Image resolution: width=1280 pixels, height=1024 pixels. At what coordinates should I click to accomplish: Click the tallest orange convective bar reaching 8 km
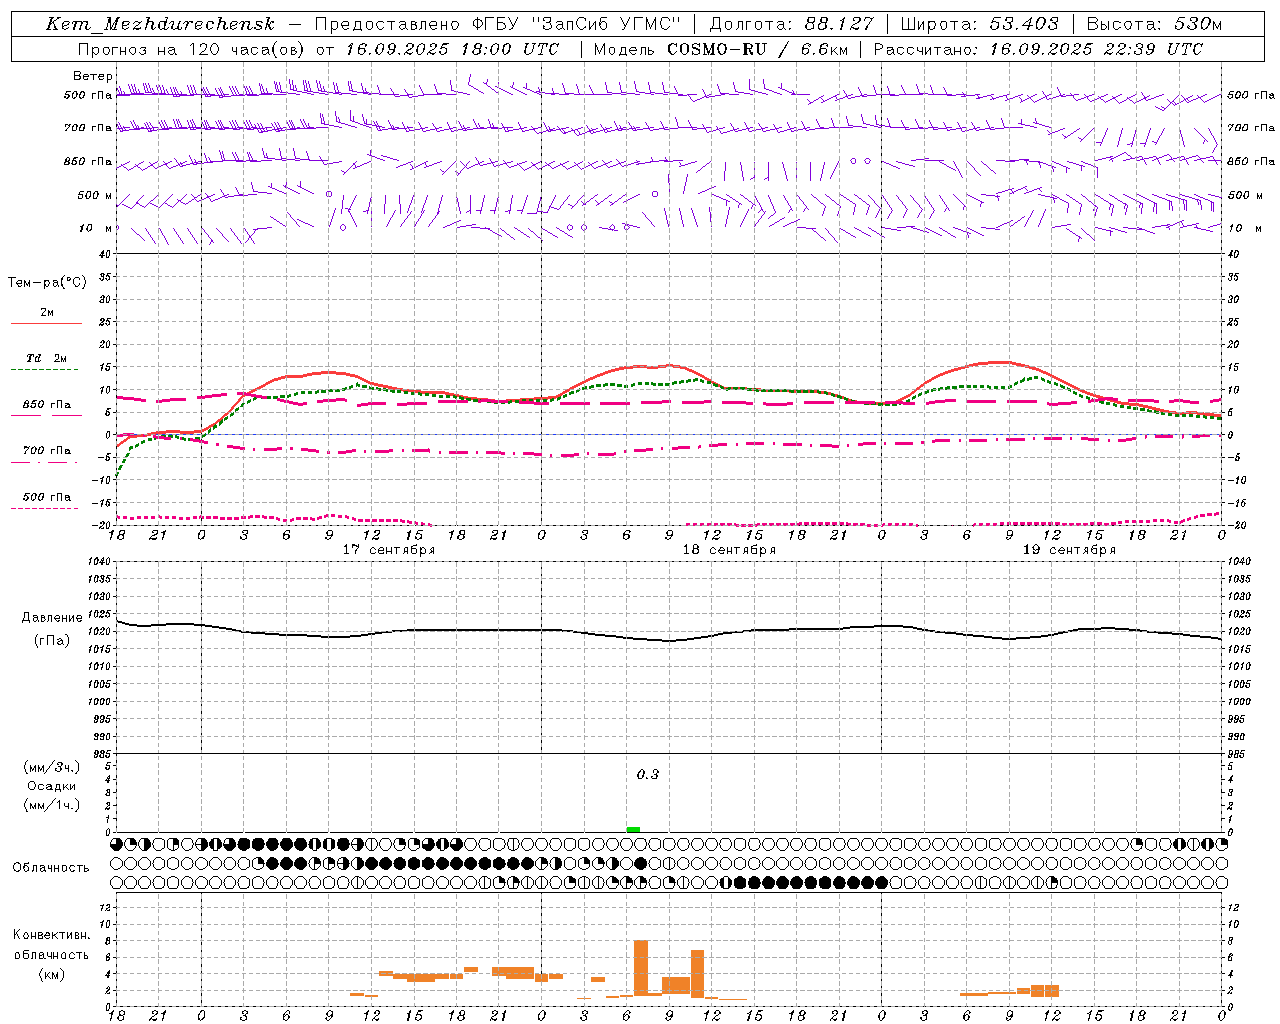pos(641,967)
